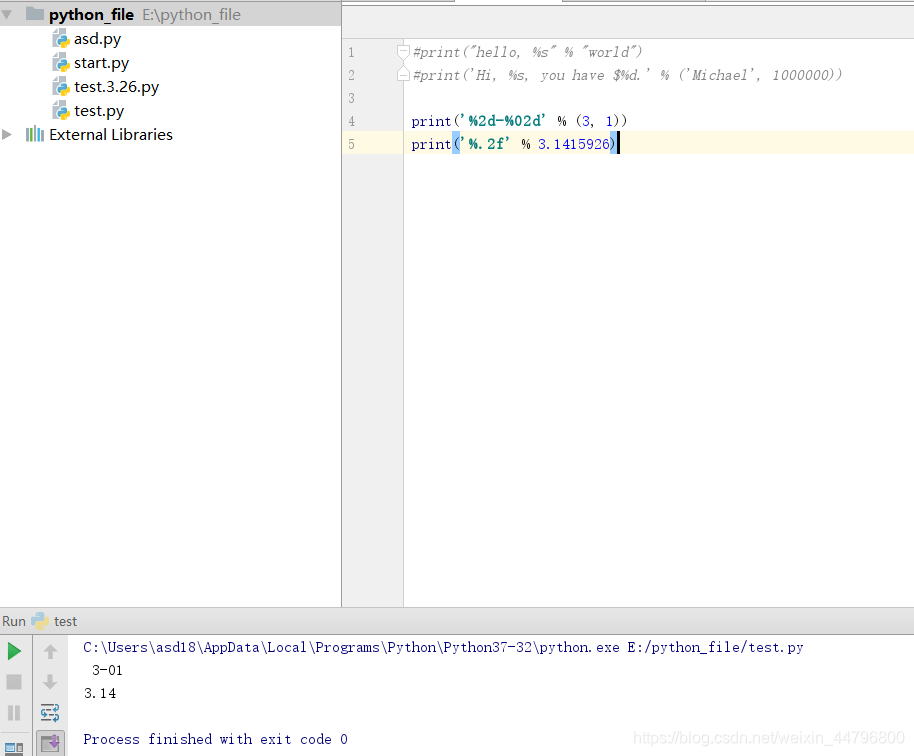The height and width of the screenshot is (756, 914).
Task: Stop the running process
Action: [x=14, y=682]
